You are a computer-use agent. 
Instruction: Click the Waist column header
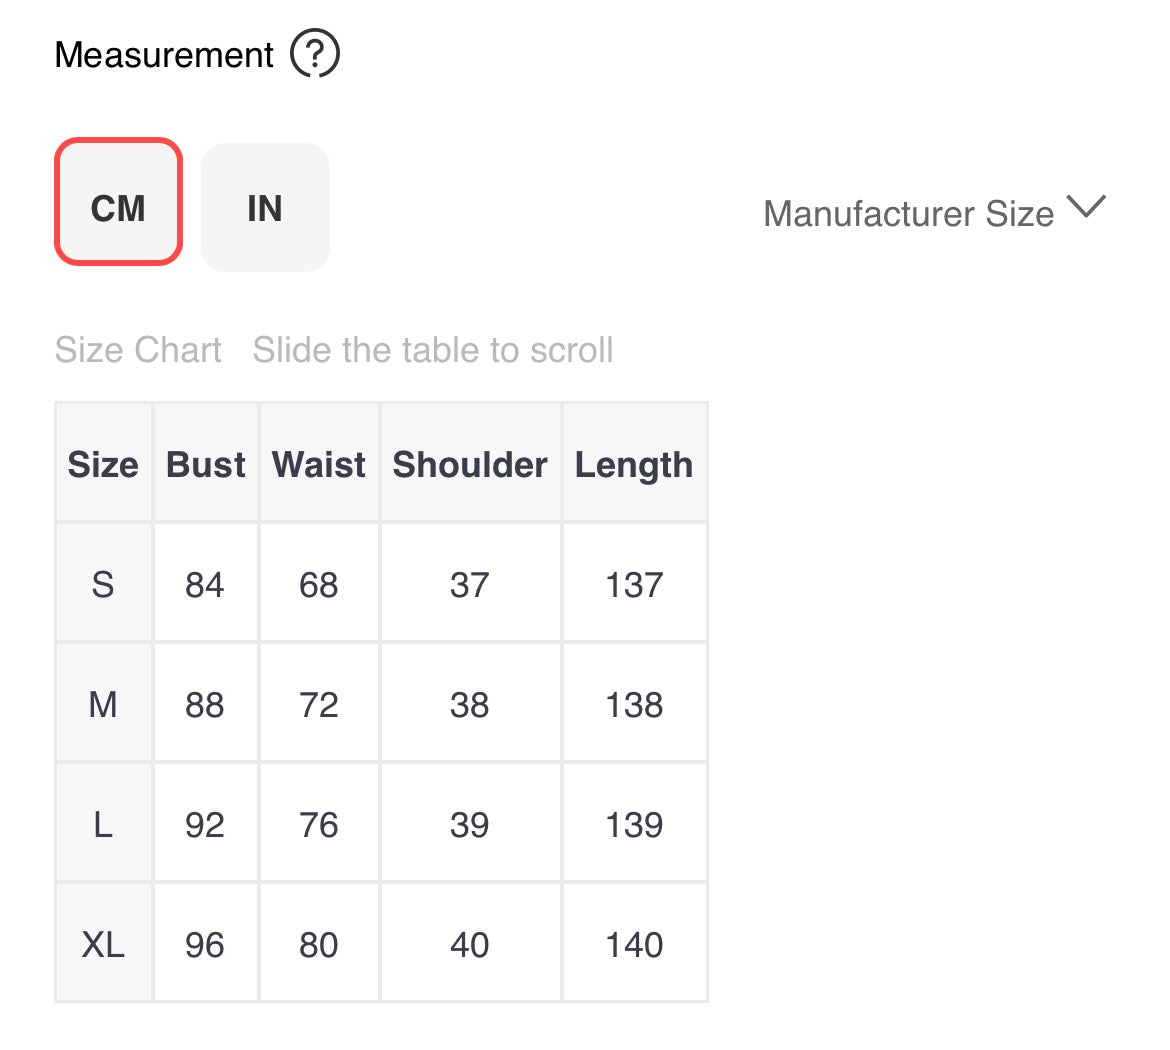coord(319,465)
